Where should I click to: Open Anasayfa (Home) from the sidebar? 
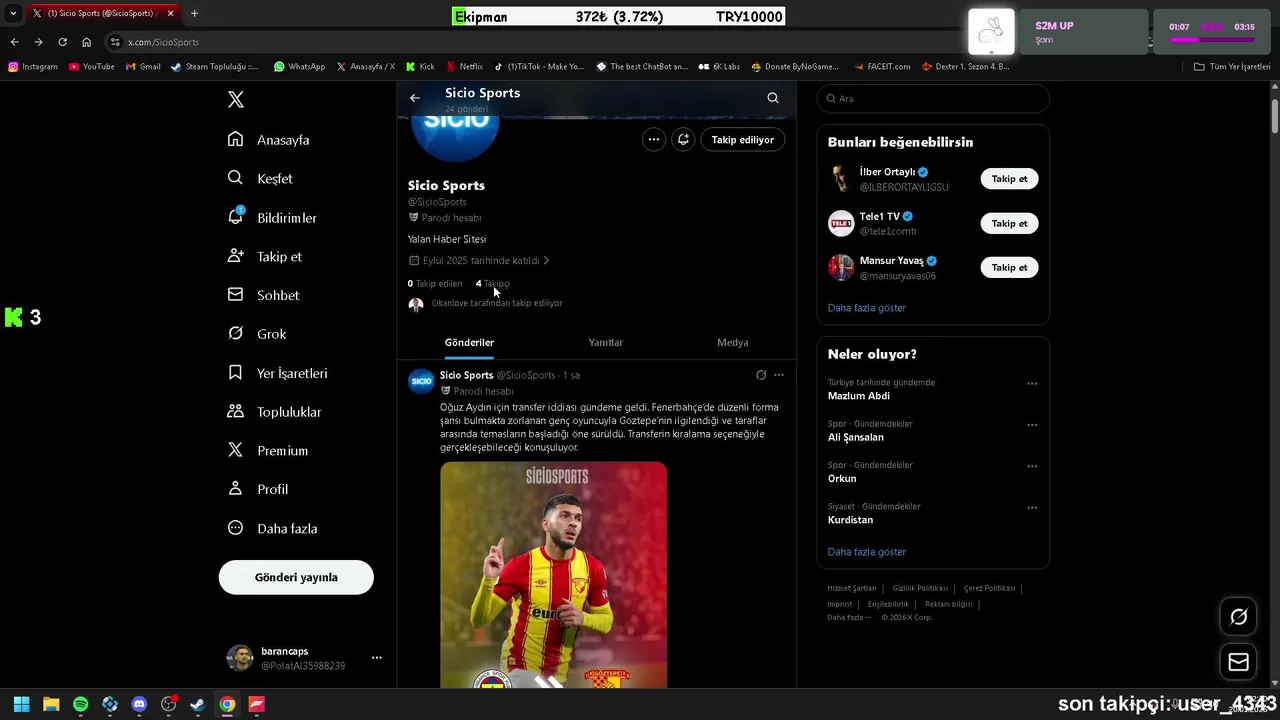(268, 140)
